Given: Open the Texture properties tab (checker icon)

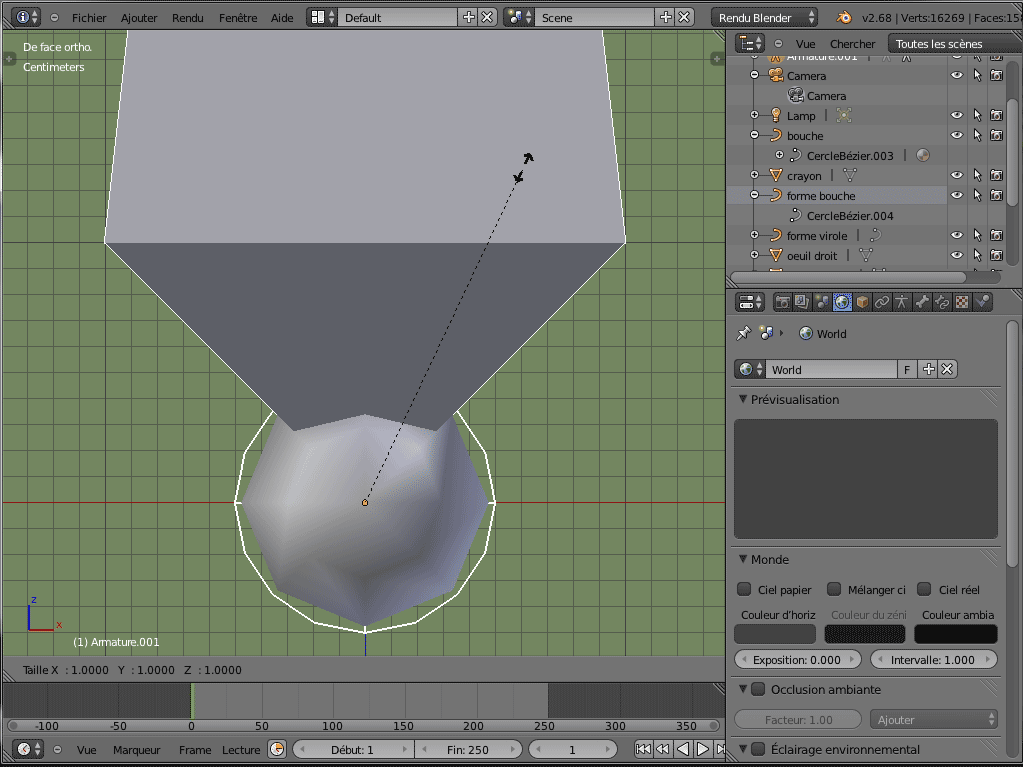Looking at the screenshot, I should (x=962, y=302).
